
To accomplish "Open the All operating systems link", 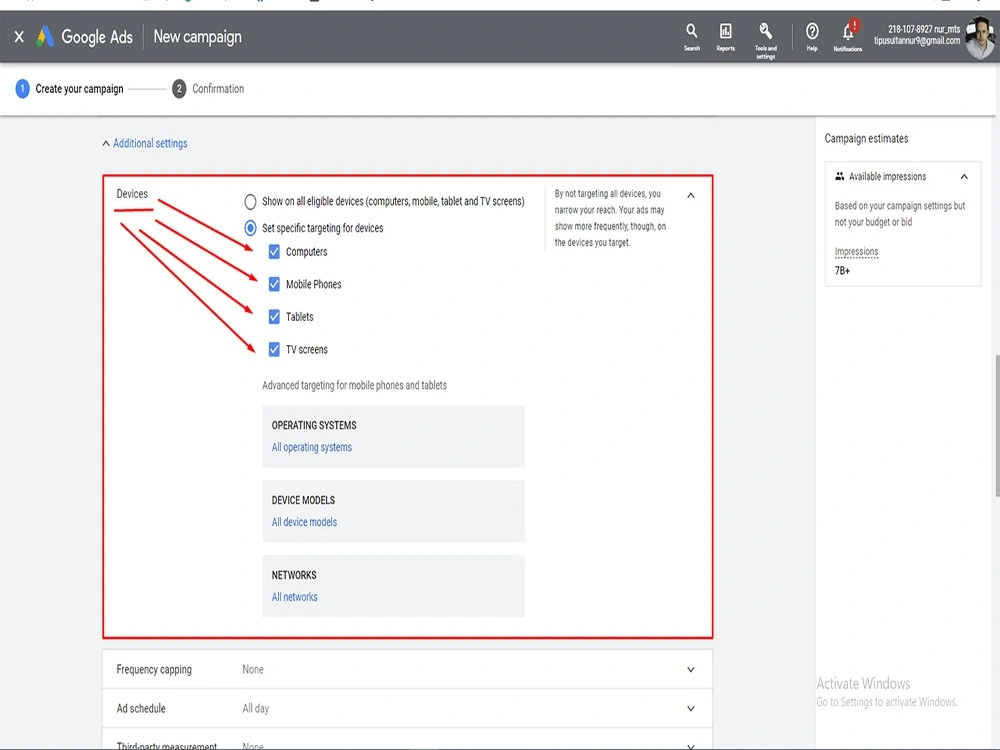I will [312, 447].
